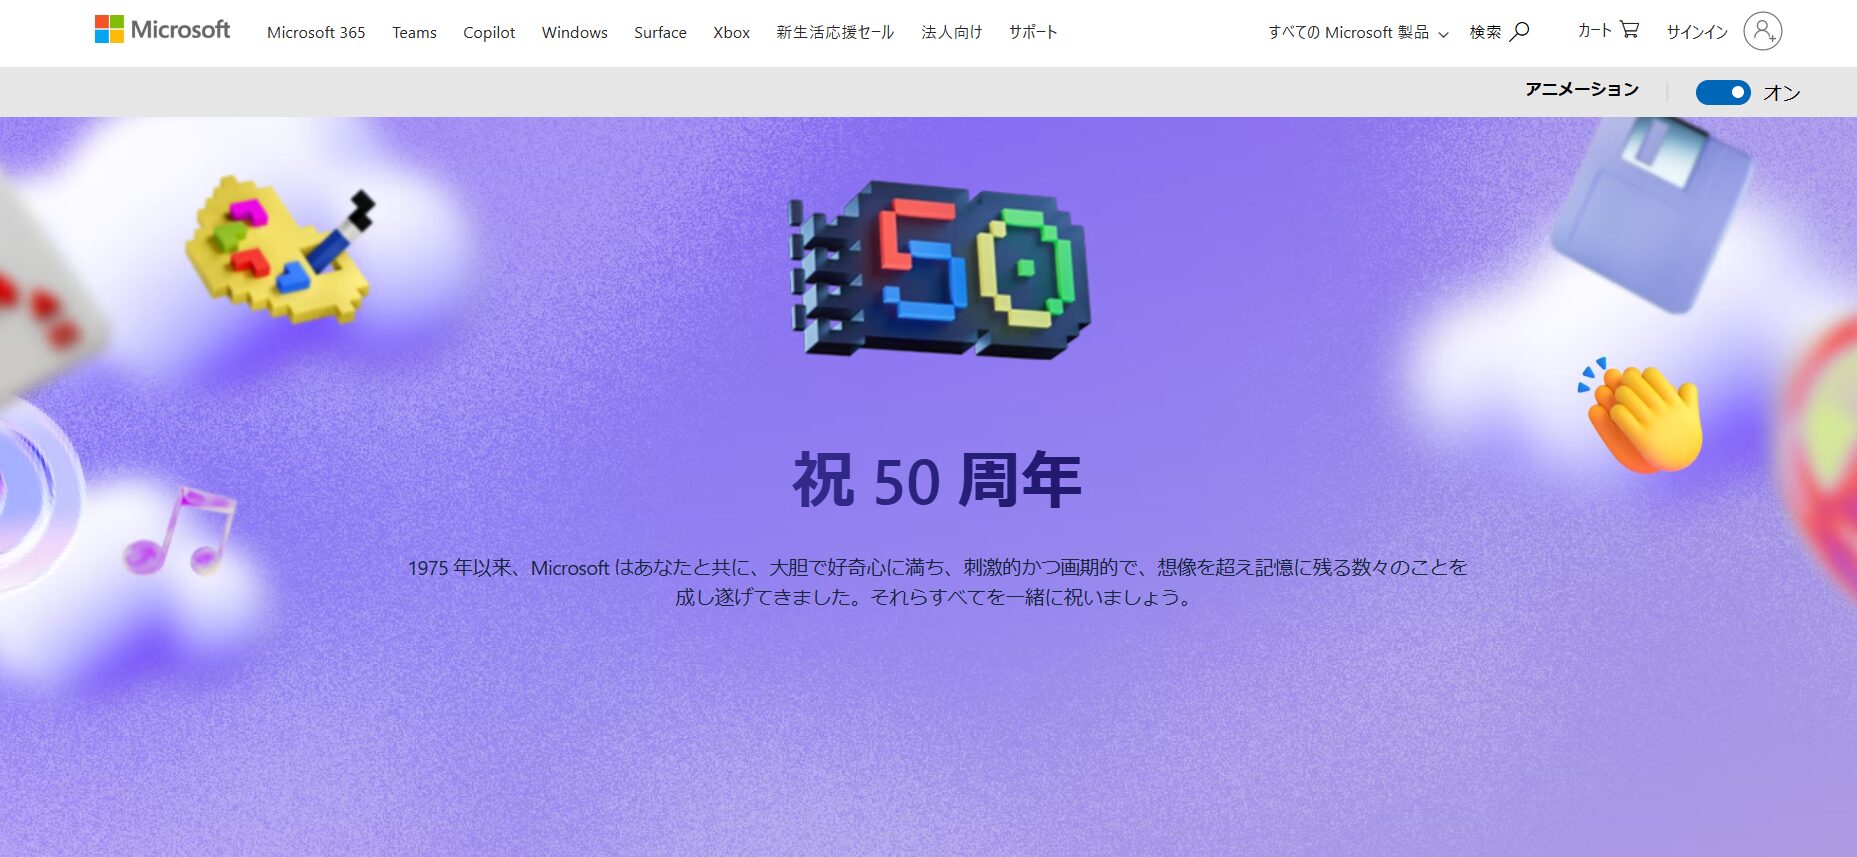This screenshot has width=1857, height=857.
Task: Go to the Xbox section
Action: (x=731, y=32)
